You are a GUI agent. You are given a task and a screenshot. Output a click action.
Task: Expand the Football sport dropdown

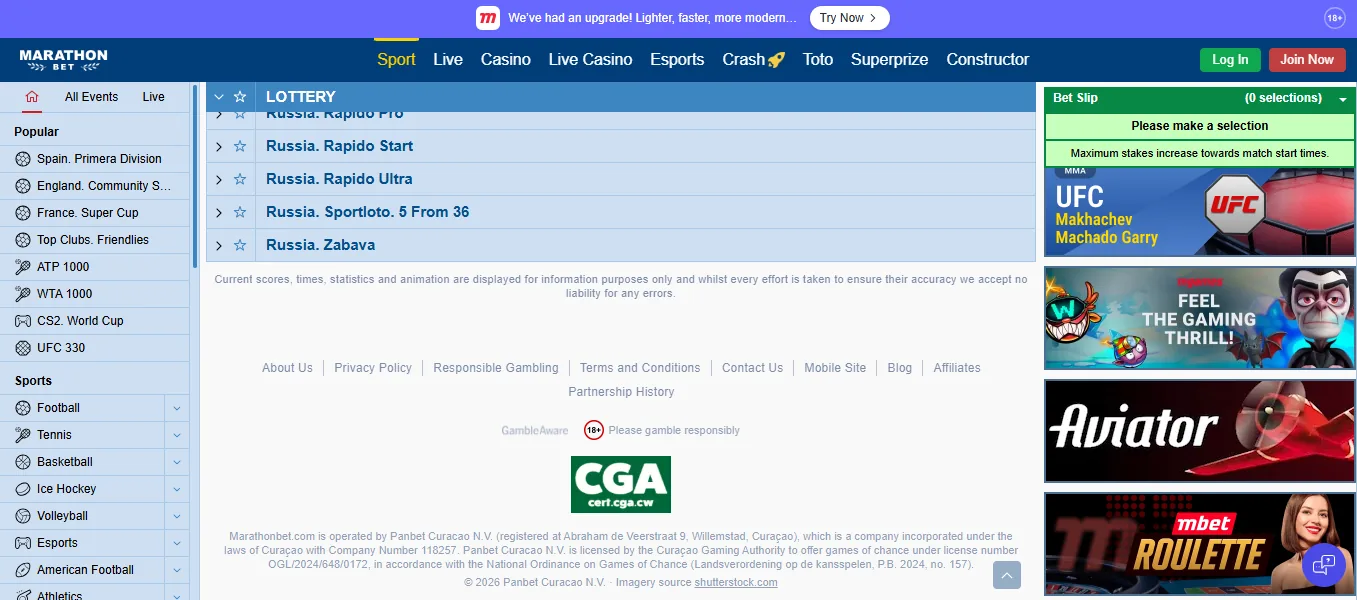[177, 408]
